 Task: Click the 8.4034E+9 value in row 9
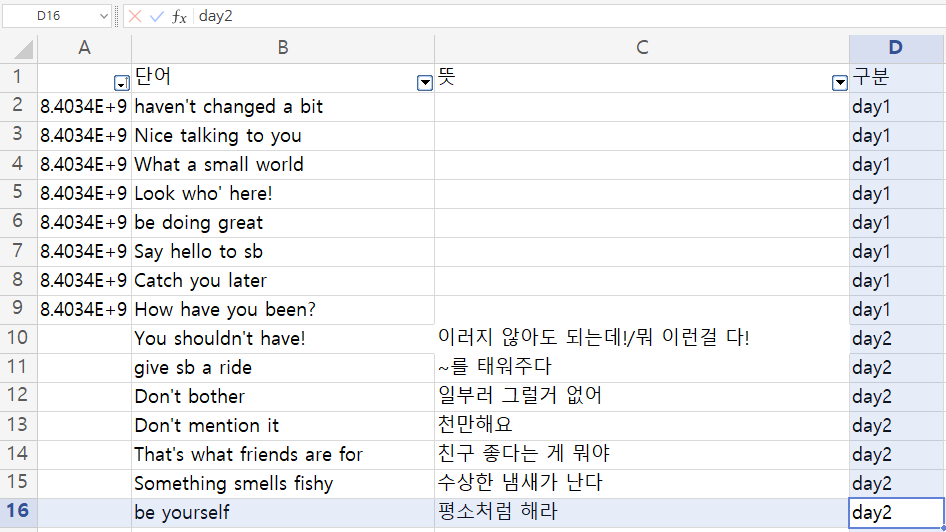tap(84, 309)
